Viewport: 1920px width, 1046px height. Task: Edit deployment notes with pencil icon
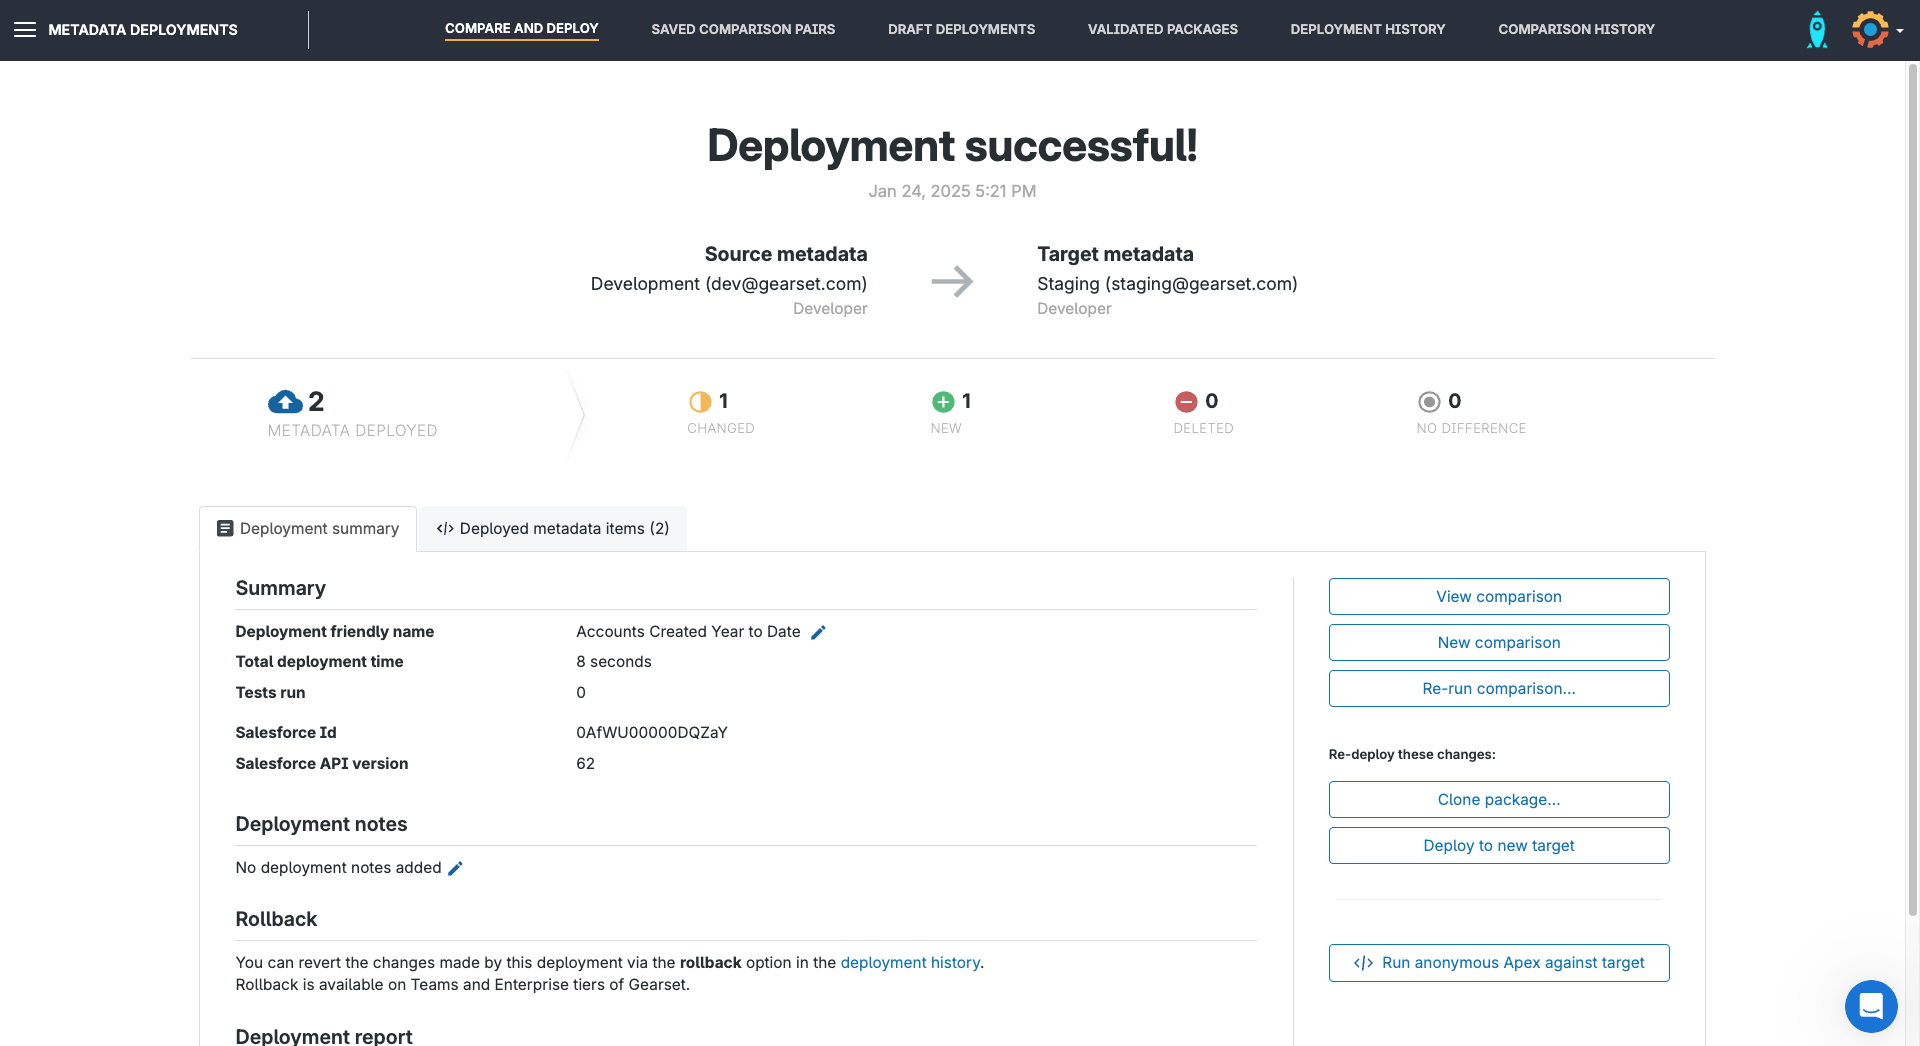455,868
